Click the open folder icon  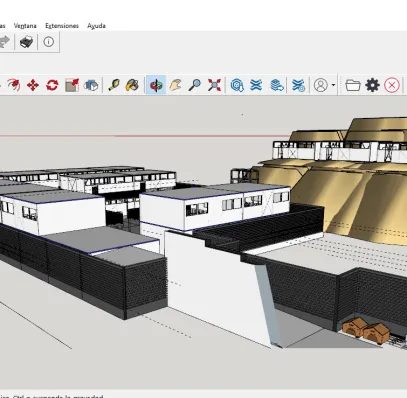tap(353, 85)
